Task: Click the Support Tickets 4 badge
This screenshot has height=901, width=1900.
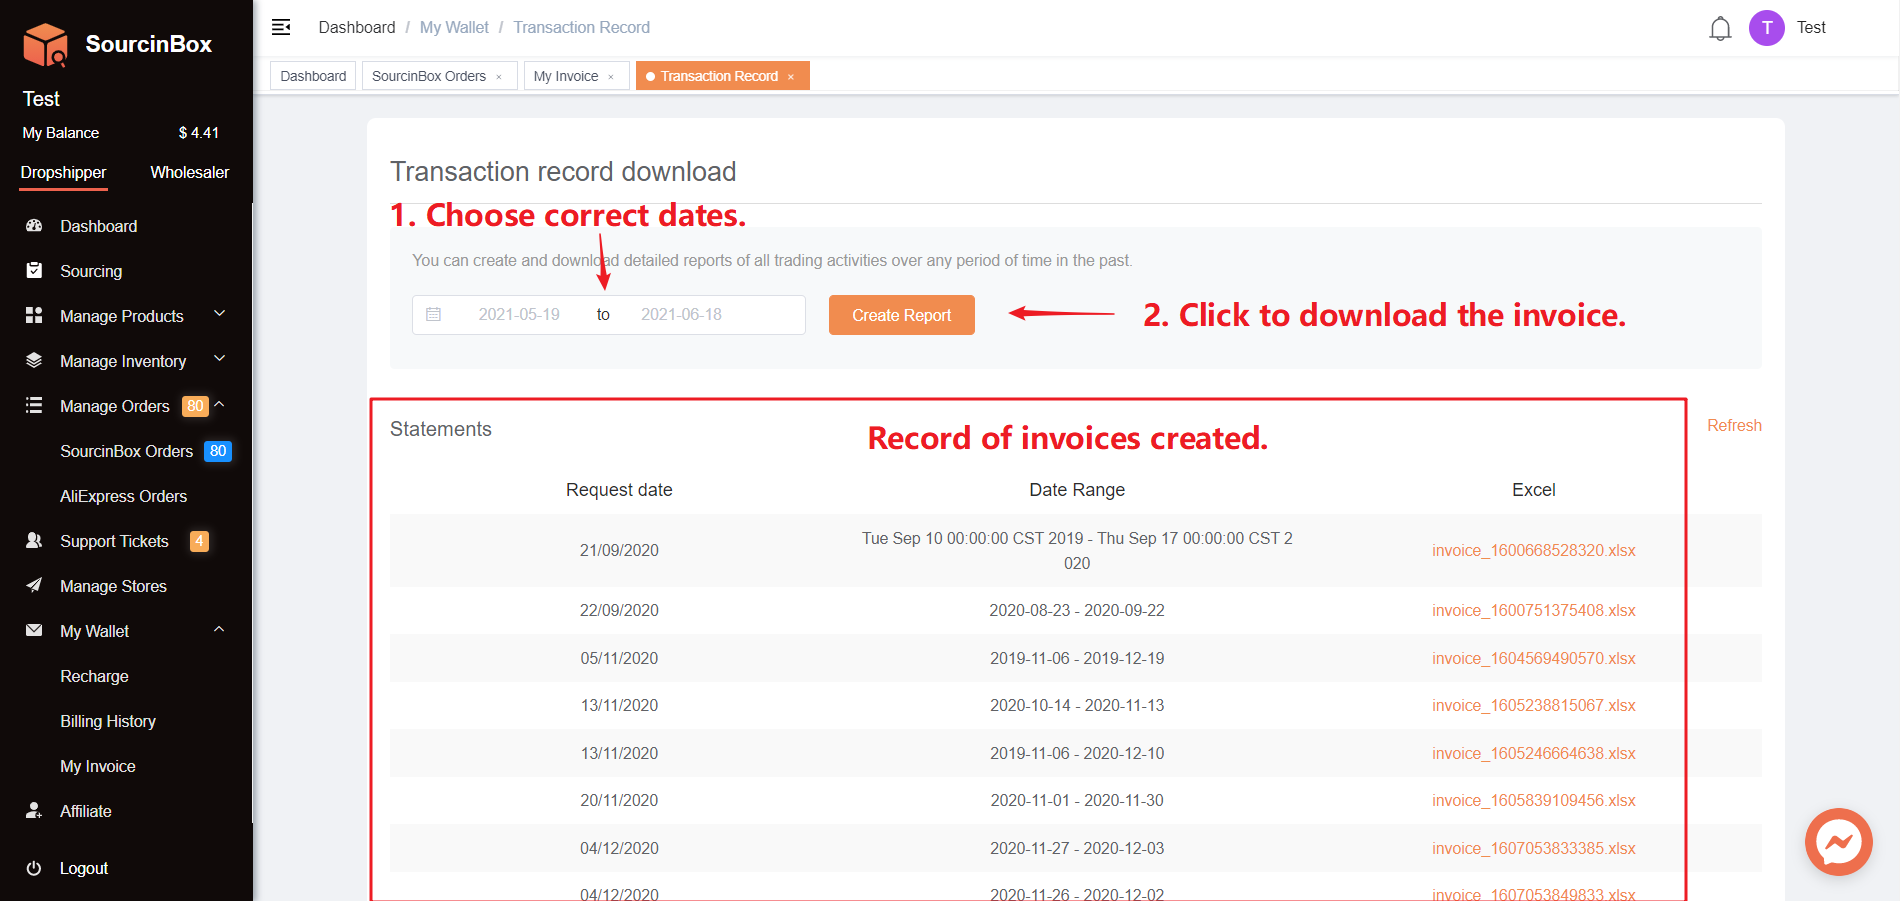Action: (x=199, y=541)
